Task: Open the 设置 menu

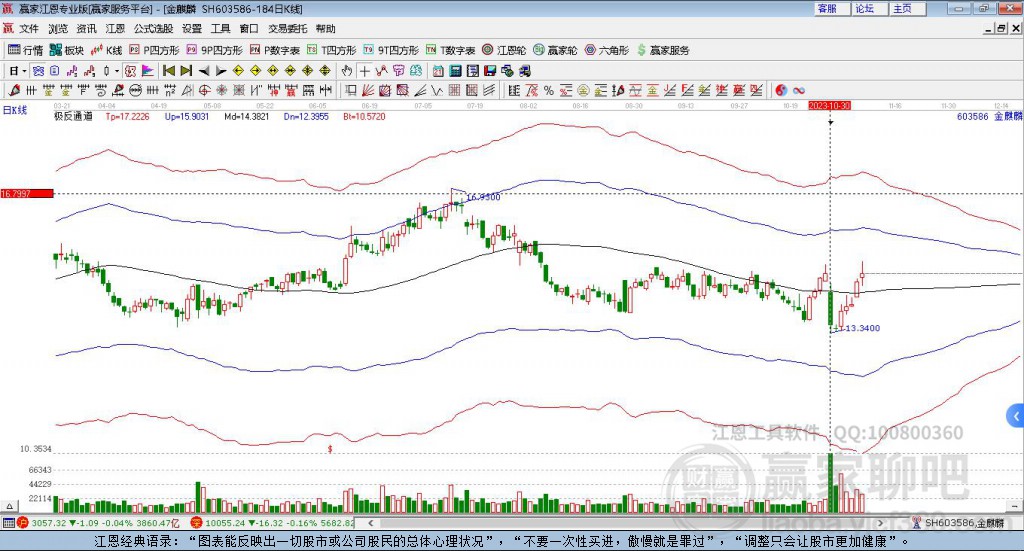Action: coord(192,29)
